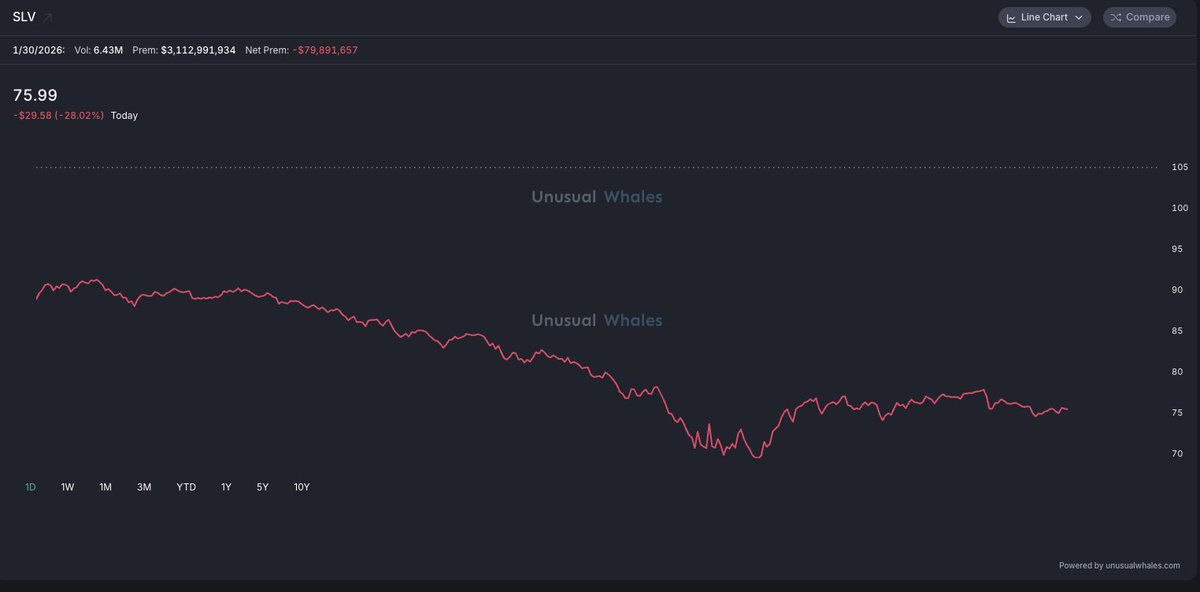Open the SLV external link arrow icon
Image resolution: width=1200 pixels, height=592 pixels.
pyautogui.click(x=48, y=18)
